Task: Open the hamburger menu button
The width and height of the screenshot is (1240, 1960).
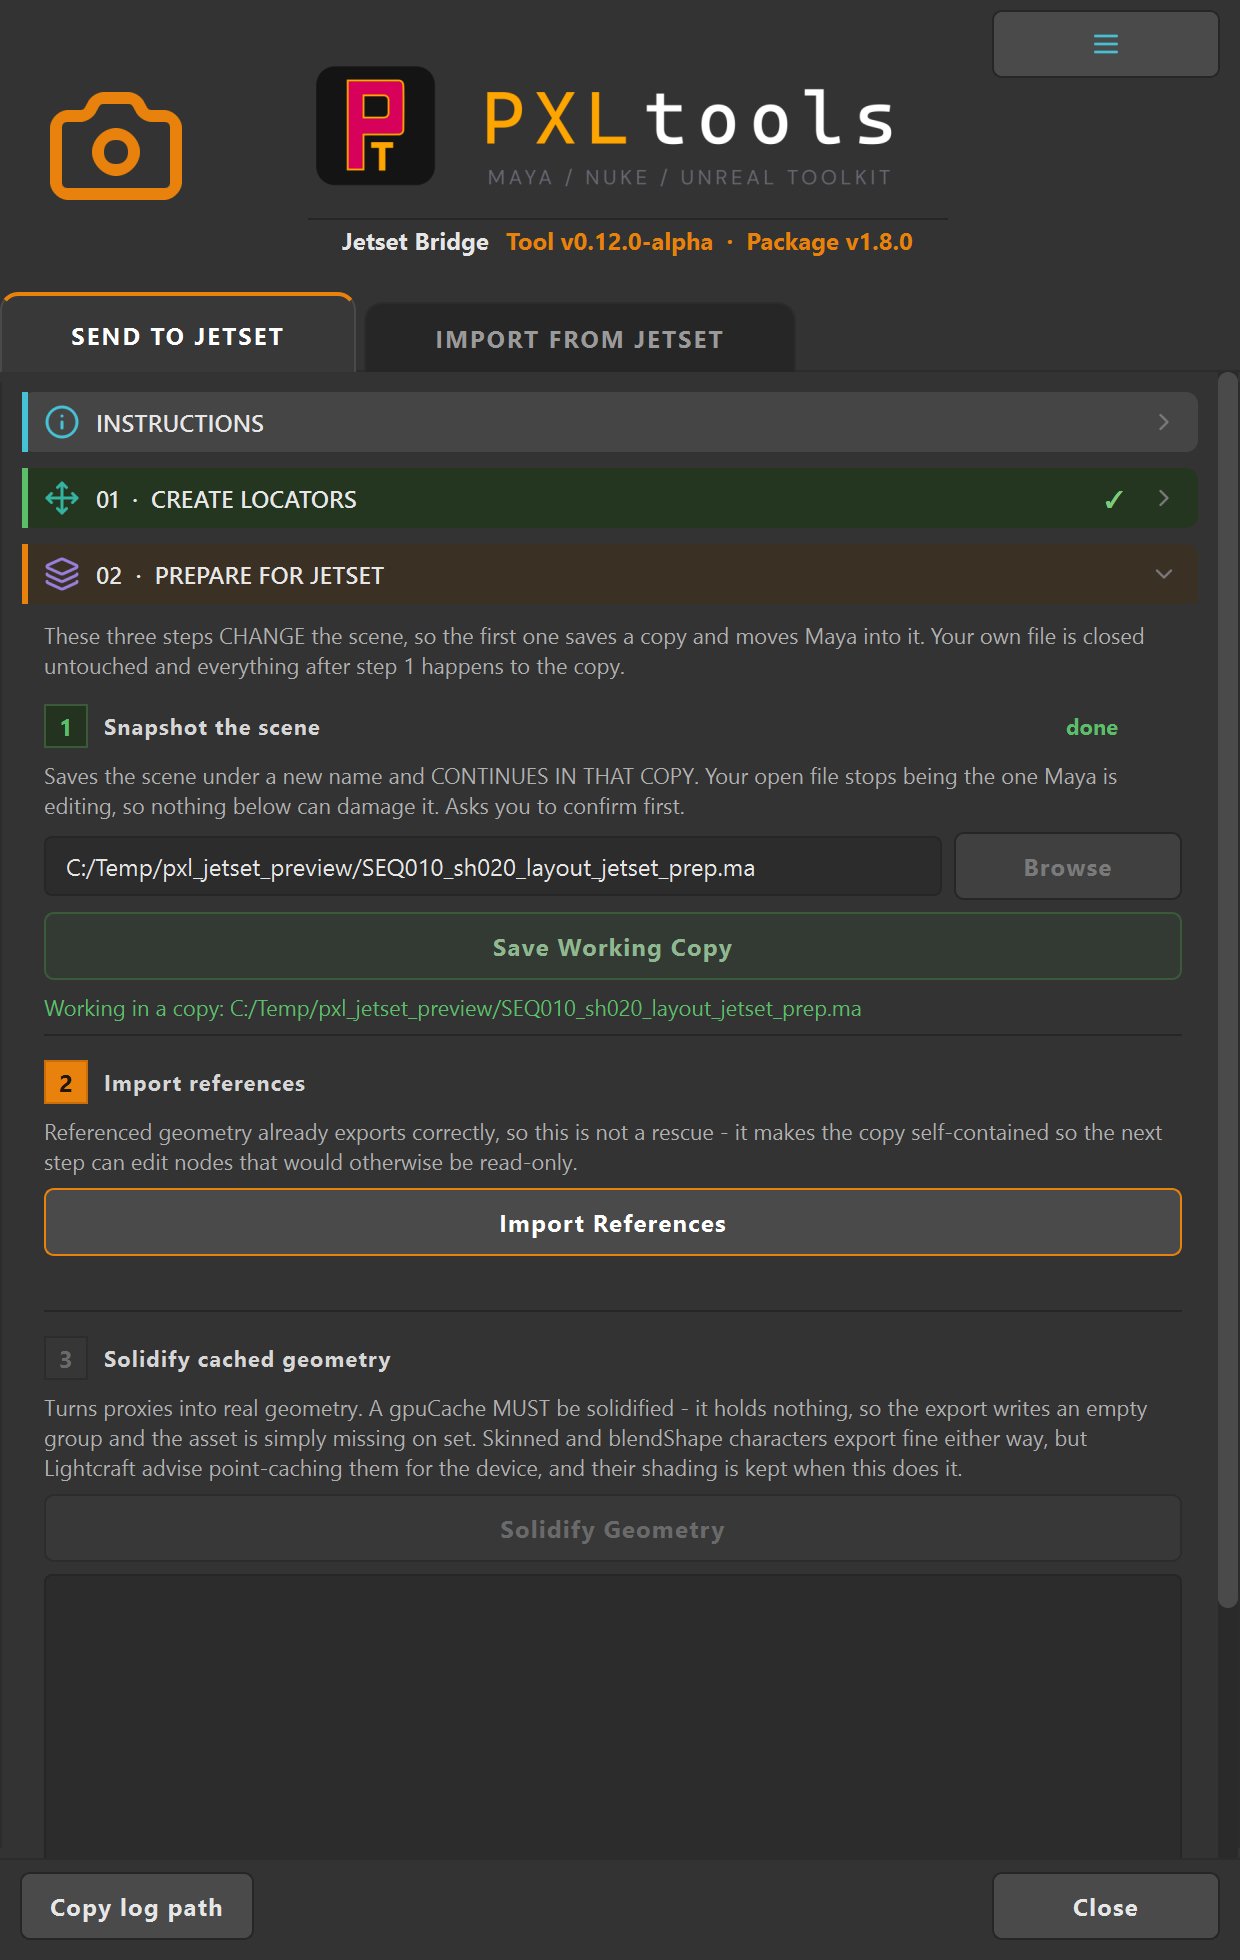Action: pos(1105,44)
